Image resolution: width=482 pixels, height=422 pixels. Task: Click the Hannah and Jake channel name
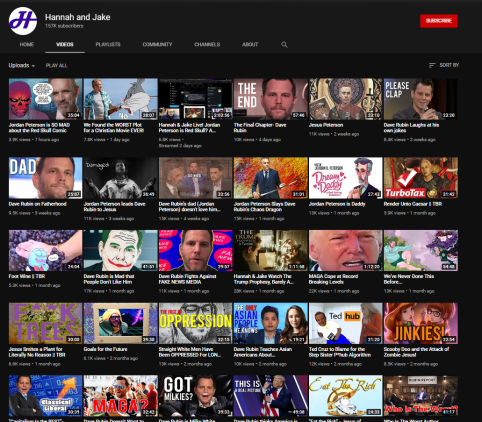pos(78,17)
